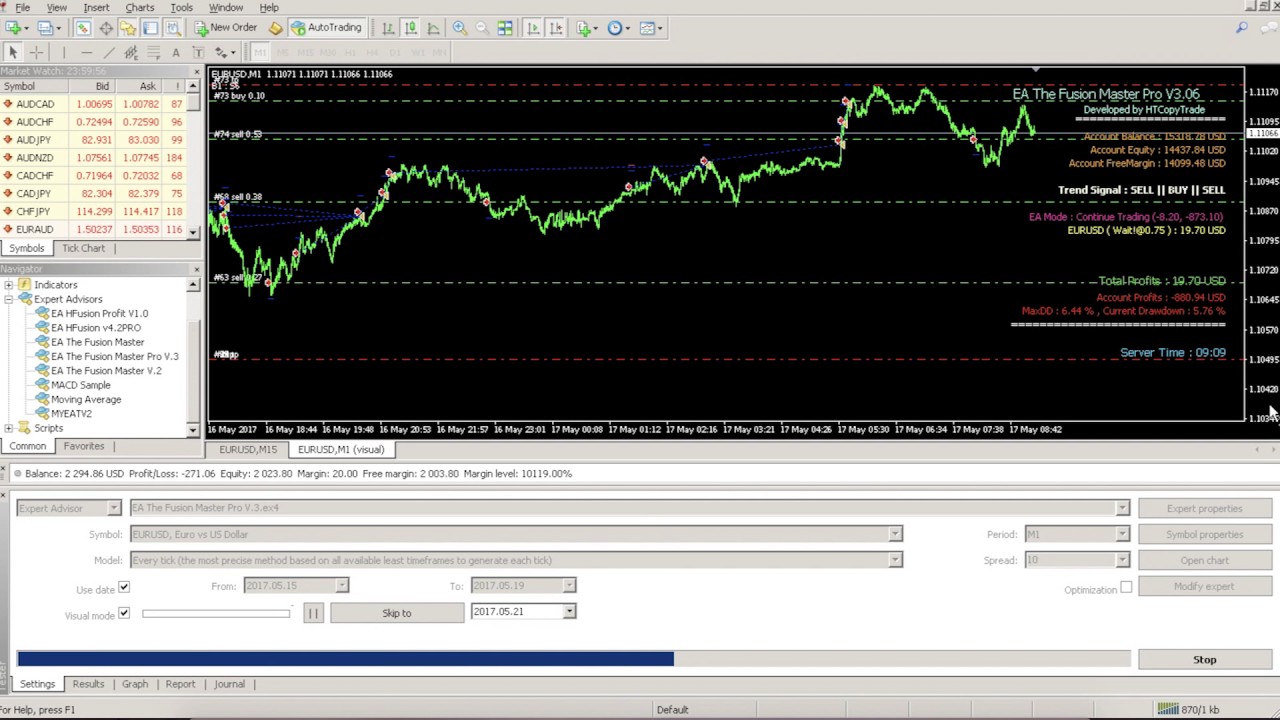The image size is (1280, 720).
Task: Open the Skip to date dropdown
Action: [569, 612]
